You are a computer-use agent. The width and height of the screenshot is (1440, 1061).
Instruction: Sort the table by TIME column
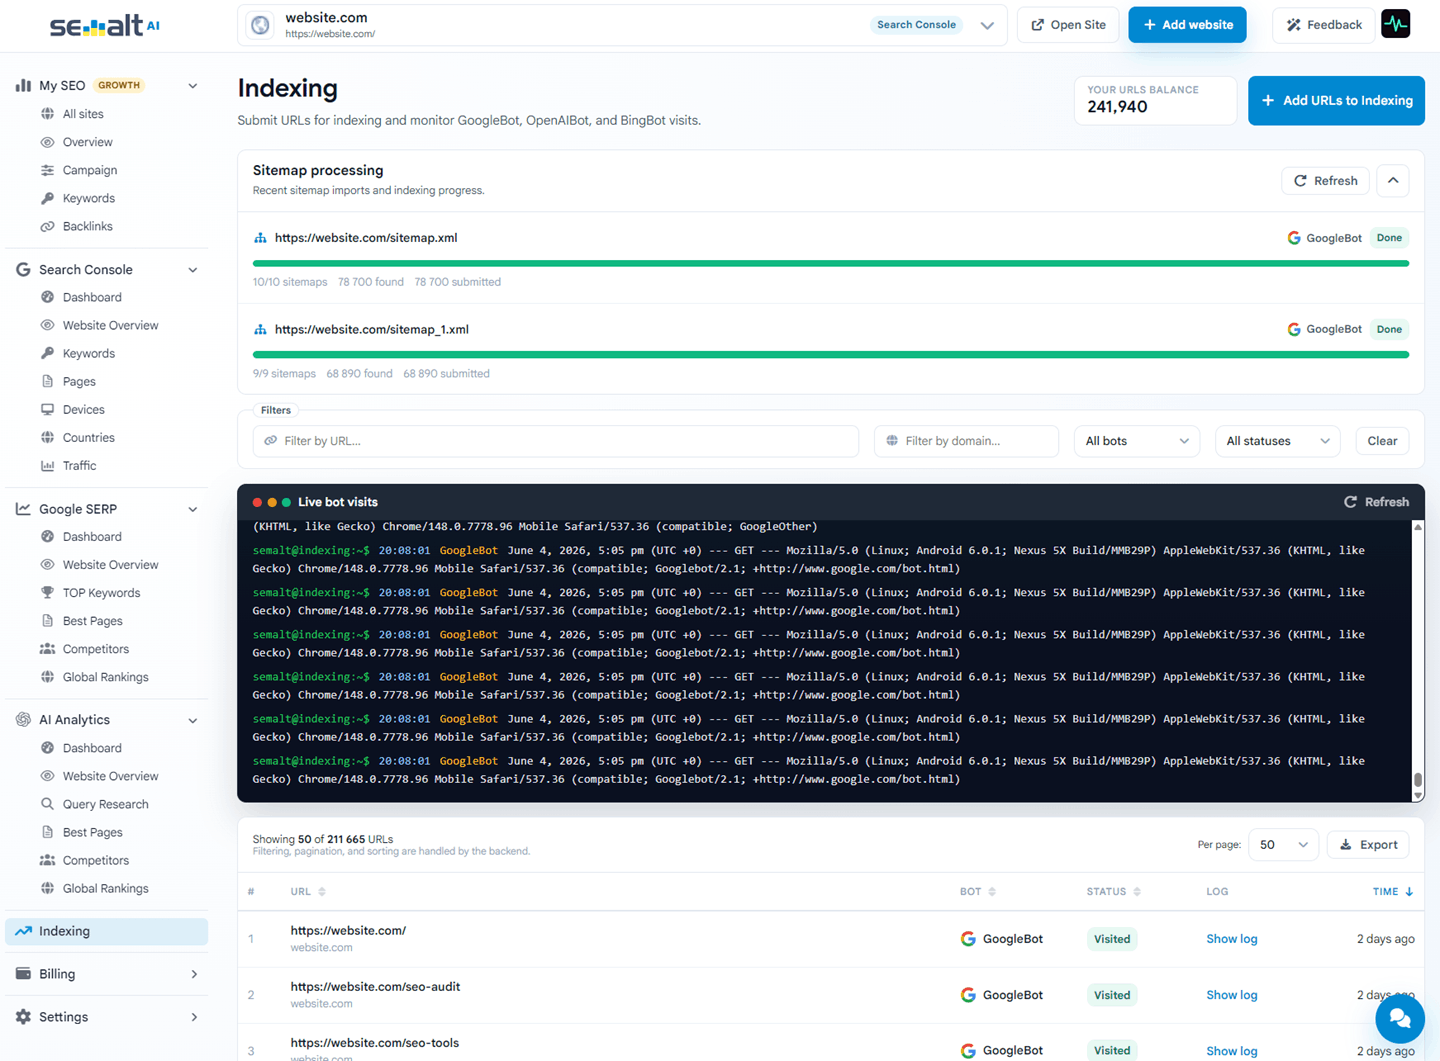pos(1393,892)
